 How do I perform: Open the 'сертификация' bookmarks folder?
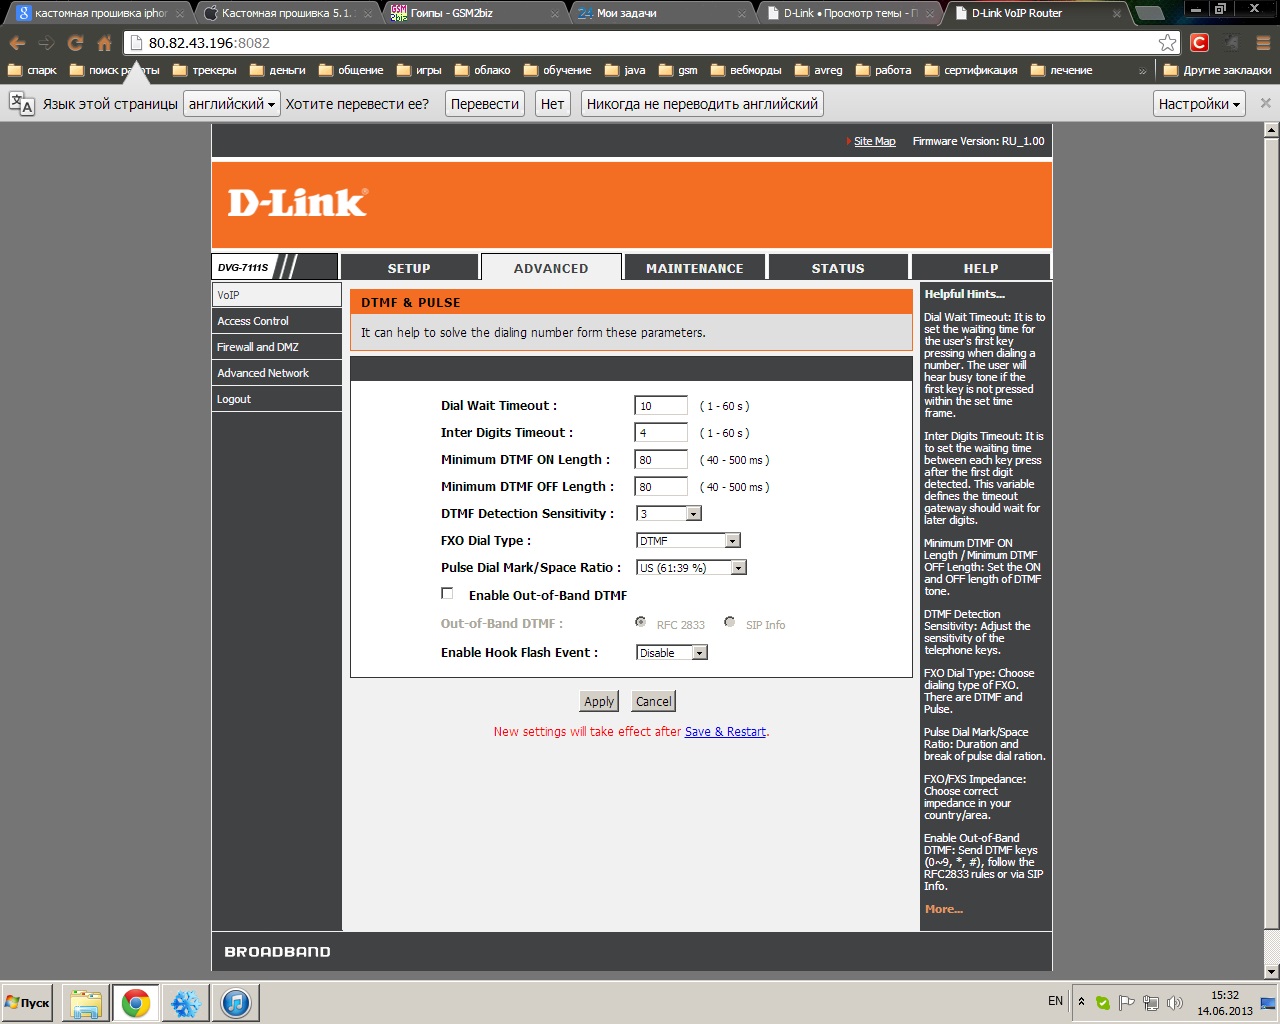971,70
